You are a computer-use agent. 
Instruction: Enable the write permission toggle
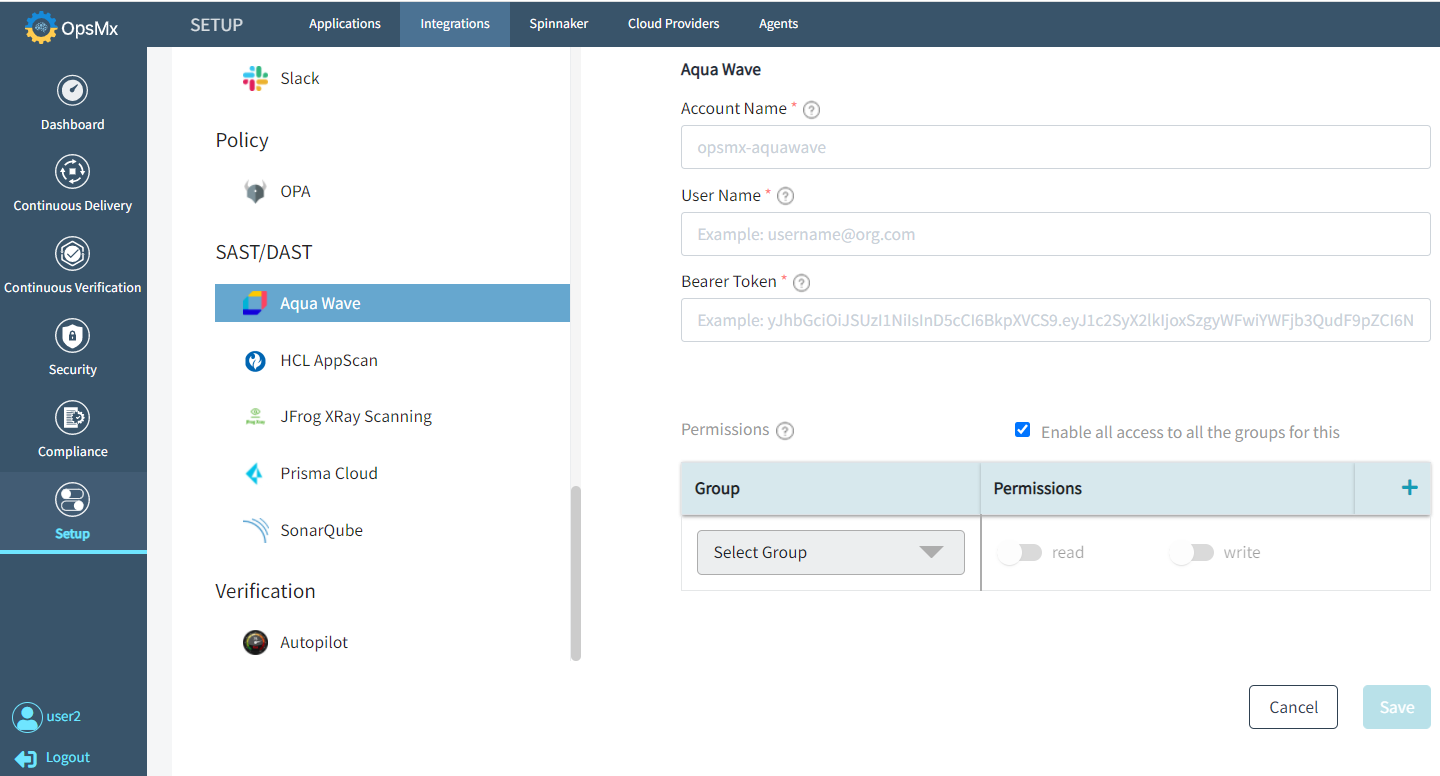click(x=1191, y=551)
